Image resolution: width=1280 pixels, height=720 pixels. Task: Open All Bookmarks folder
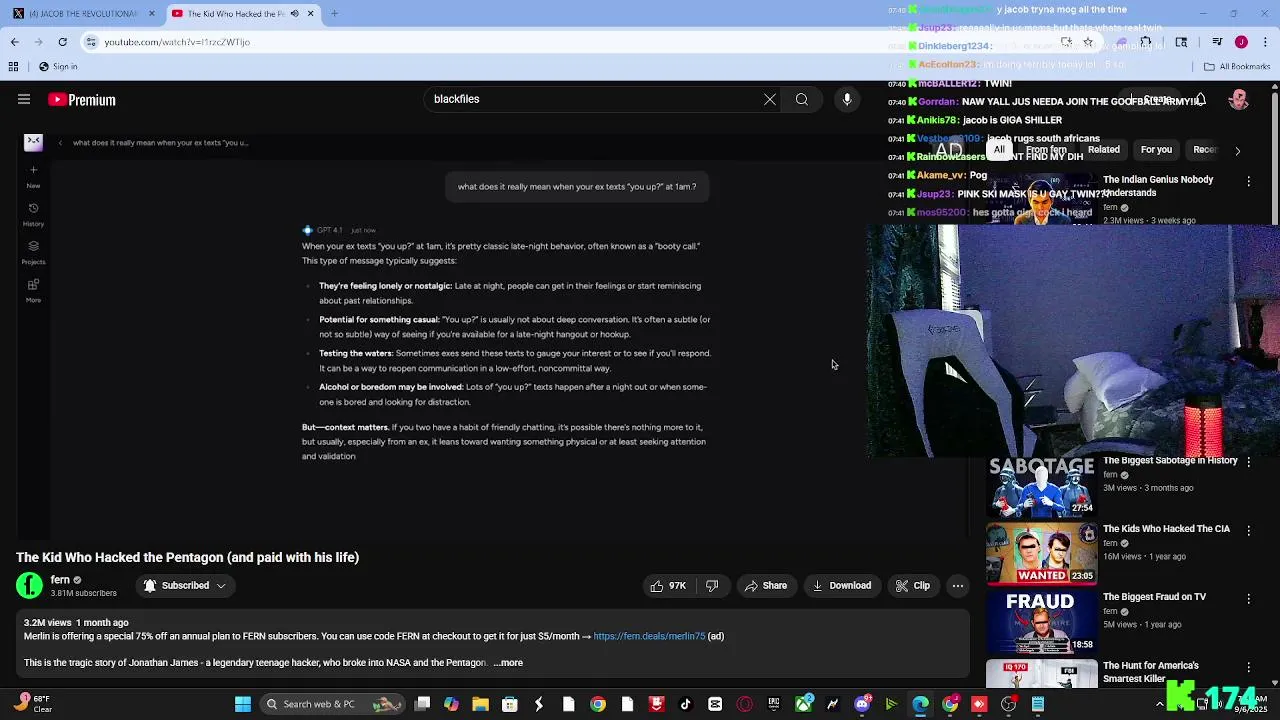tap(1237, 66)
